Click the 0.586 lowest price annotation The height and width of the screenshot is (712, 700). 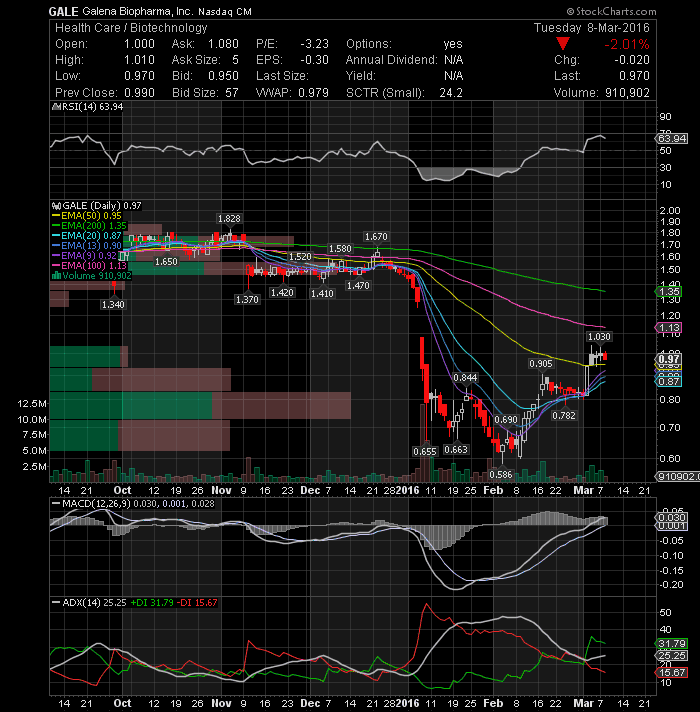(x=501, y=475)
